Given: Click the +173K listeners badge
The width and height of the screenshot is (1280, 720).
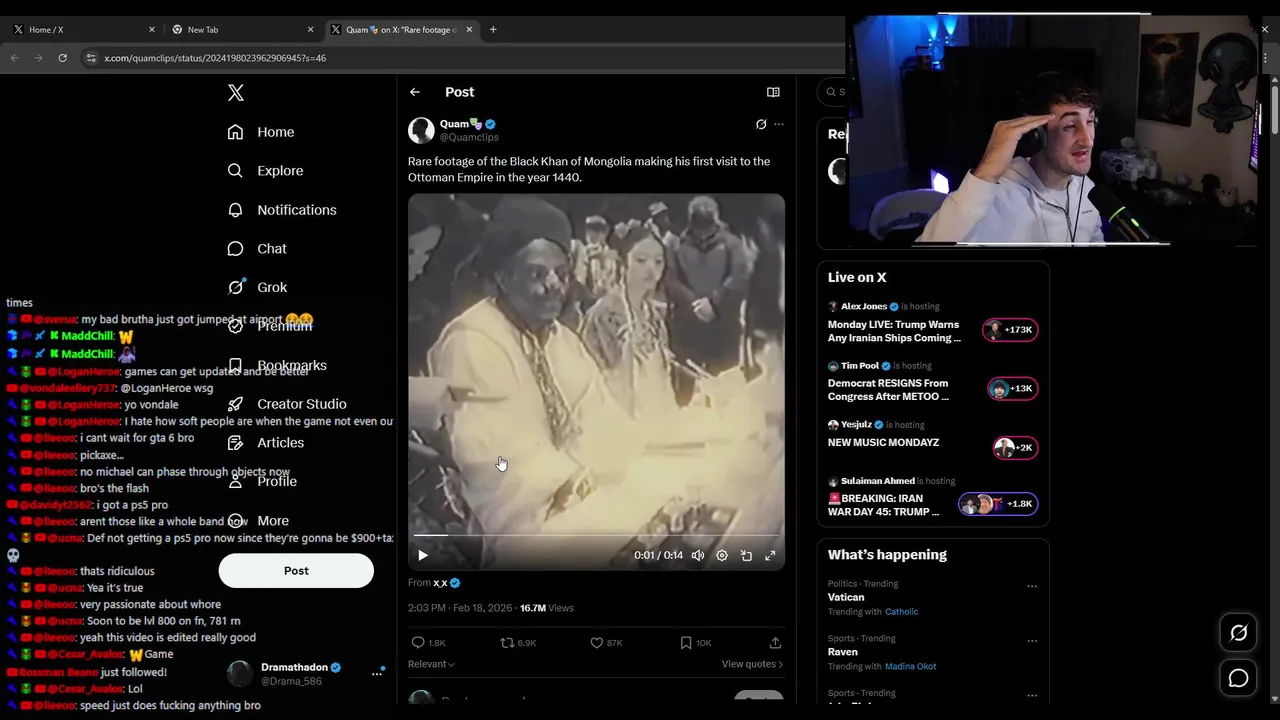Looking at the screenshot, I should 1011,330.
